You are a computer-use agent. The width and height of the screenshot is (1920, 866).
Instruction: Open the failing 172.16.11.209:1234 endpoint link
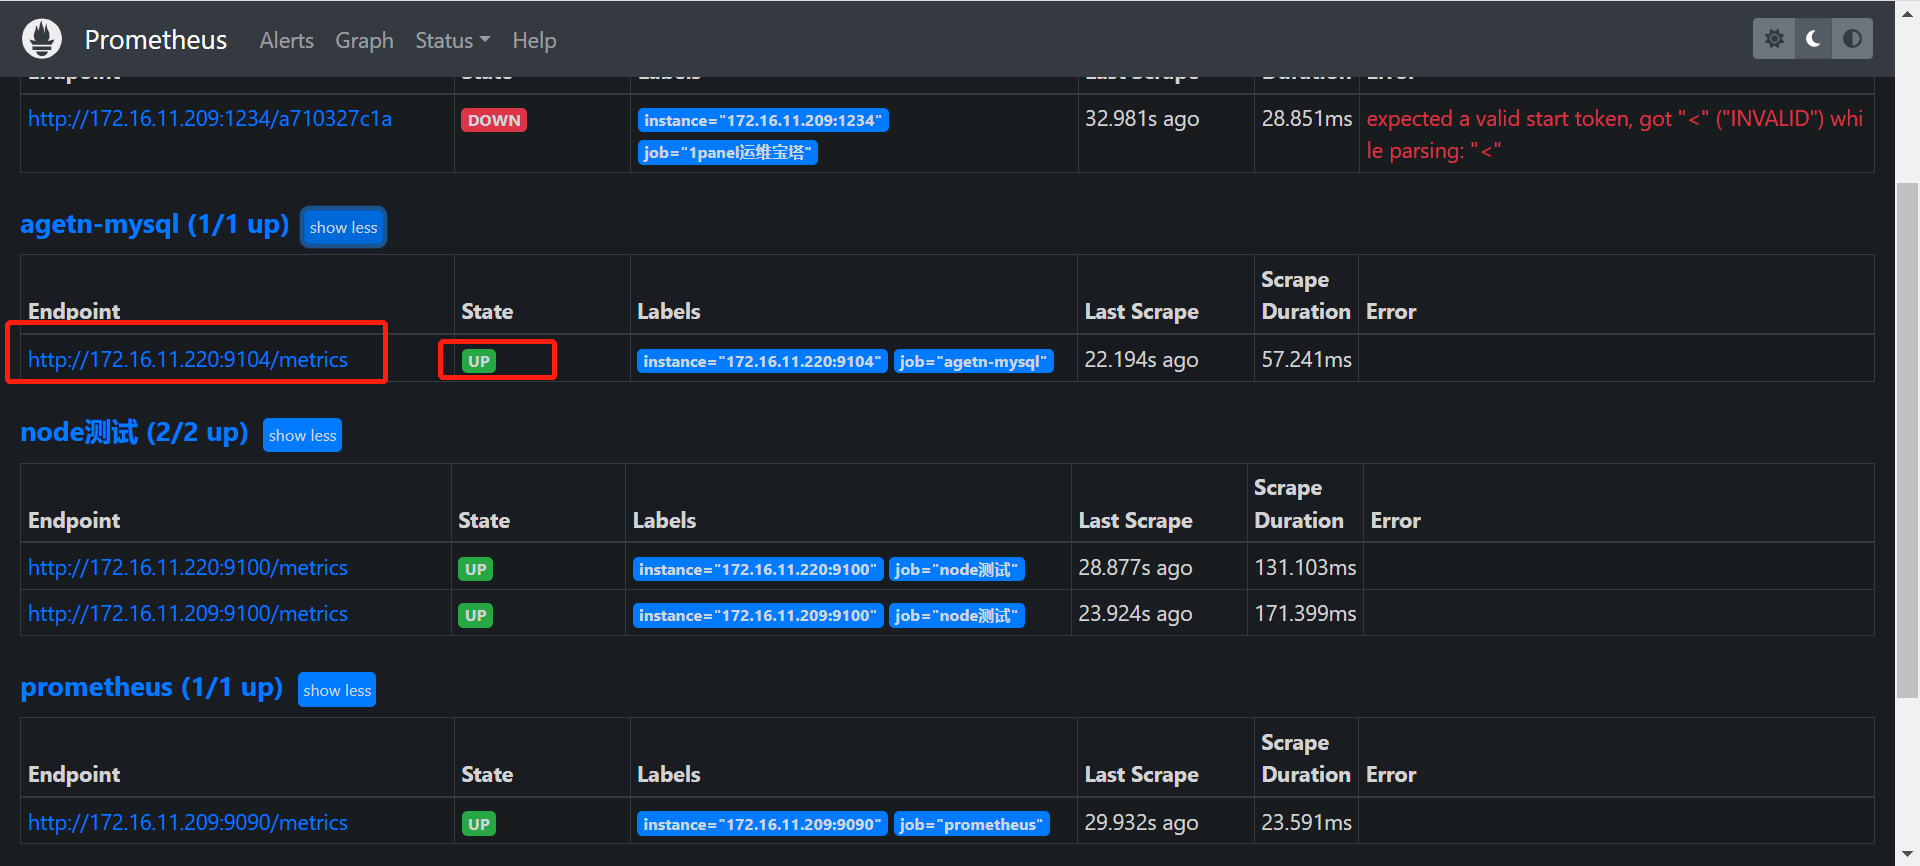tap(210, 119)
